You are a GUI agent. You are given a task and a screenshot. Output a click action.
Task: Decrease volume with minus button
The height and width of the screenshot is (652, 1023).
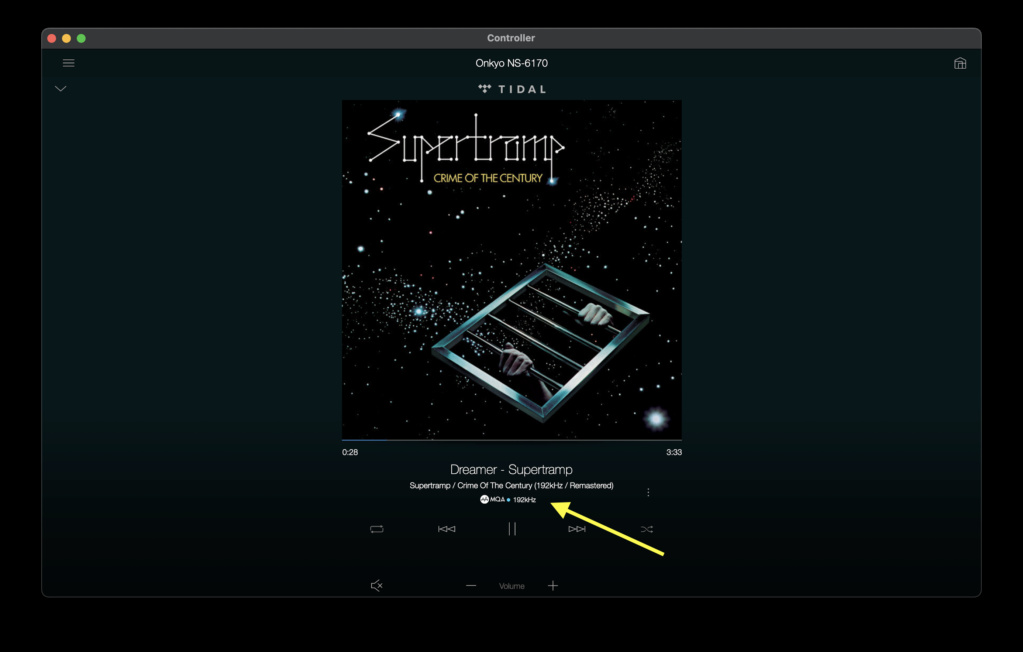coord(471,585)
